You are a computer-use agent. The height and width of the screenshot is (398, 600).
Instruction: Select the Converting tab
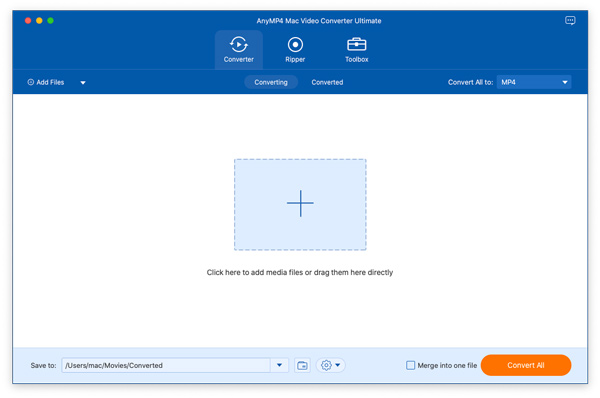(x=271, y=82)
